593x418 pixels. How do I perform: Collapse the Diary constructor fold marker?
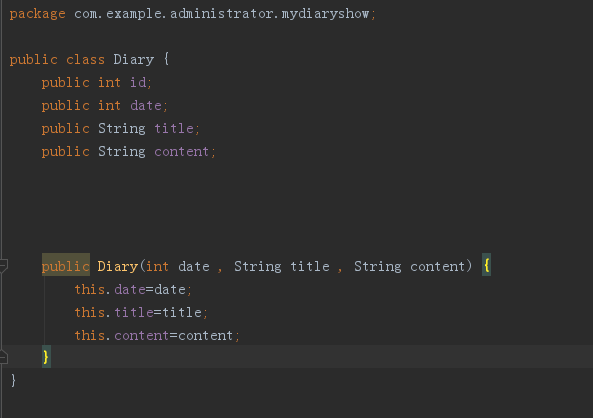tap(3, 266)
